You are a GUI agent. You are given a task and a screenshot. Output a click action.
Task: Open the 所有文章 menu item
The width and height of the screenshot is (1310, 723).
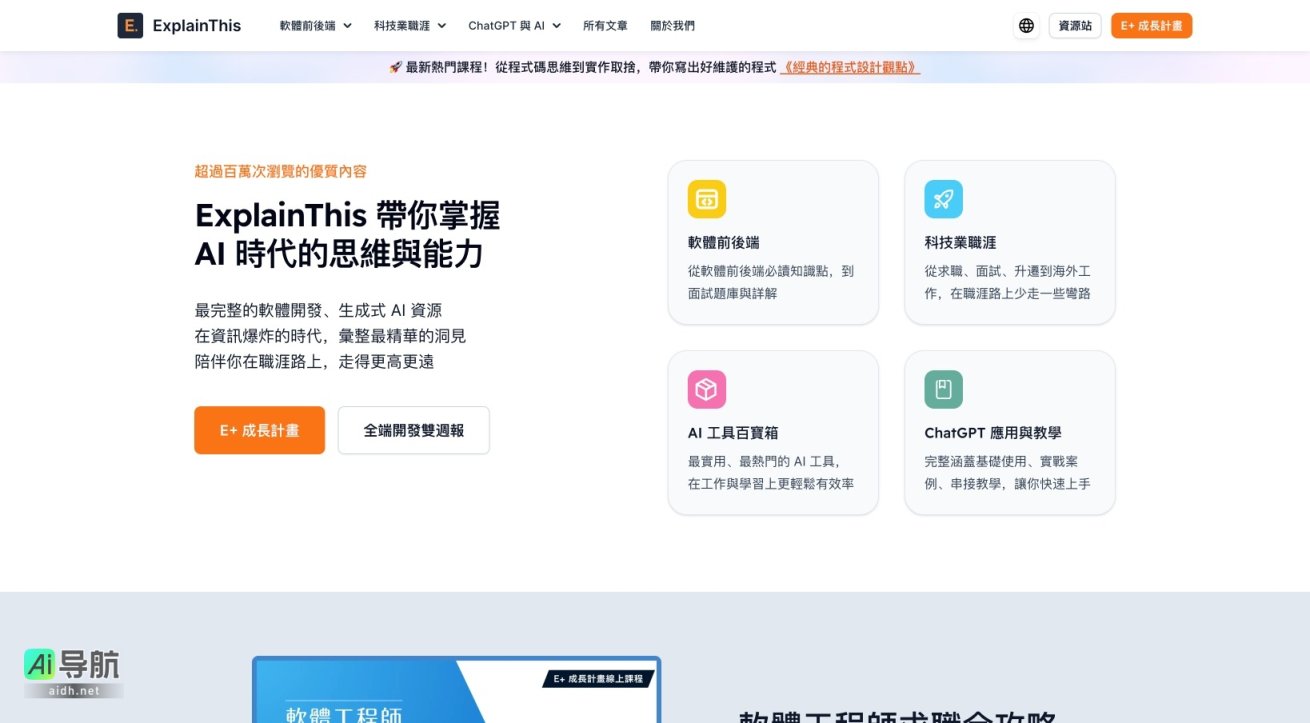click(606, 25)
